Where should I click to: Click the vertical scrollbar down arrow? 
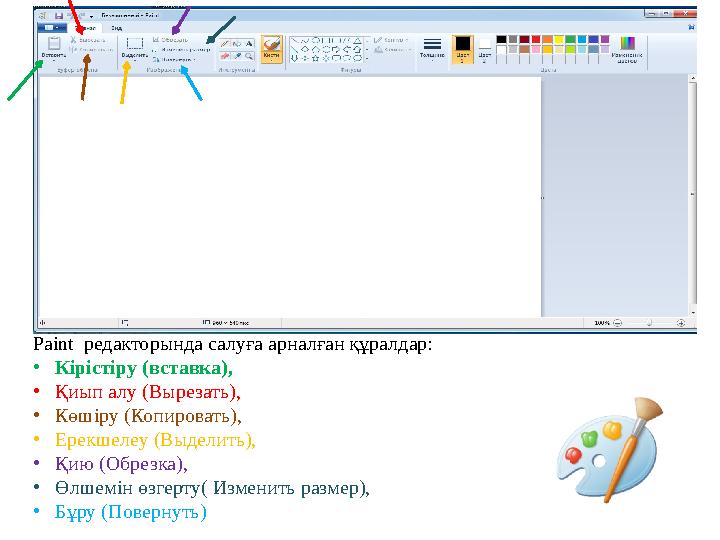click(x=692, y=312)
